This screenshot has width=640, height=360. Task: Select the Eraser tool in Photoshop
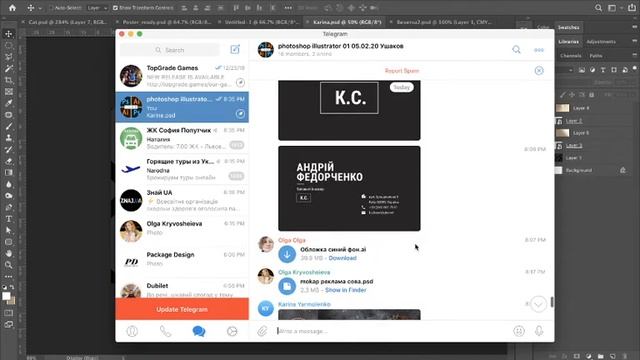coord(9,161)
